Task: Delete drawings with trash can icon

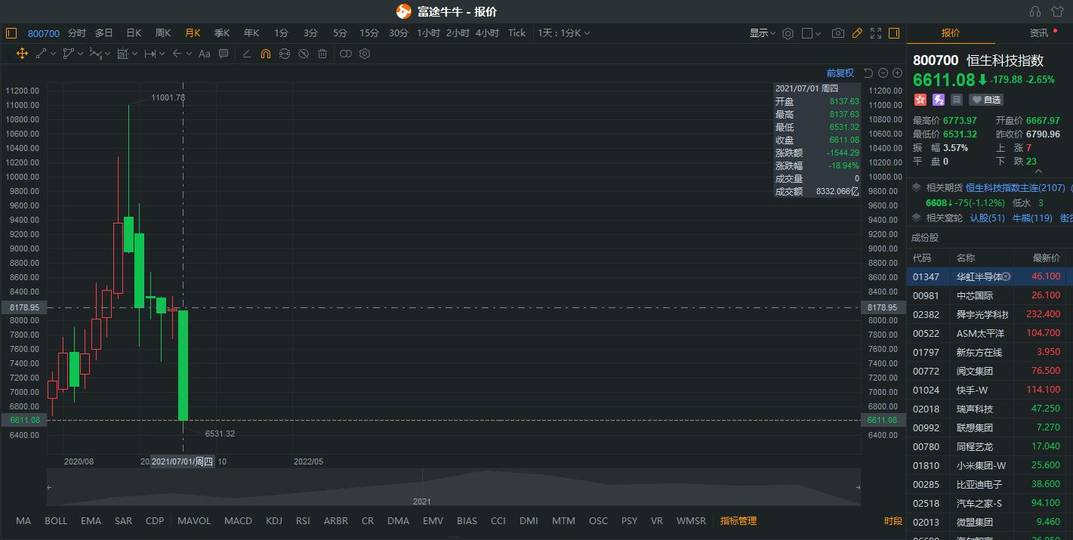Action: (x=322, y=54)
